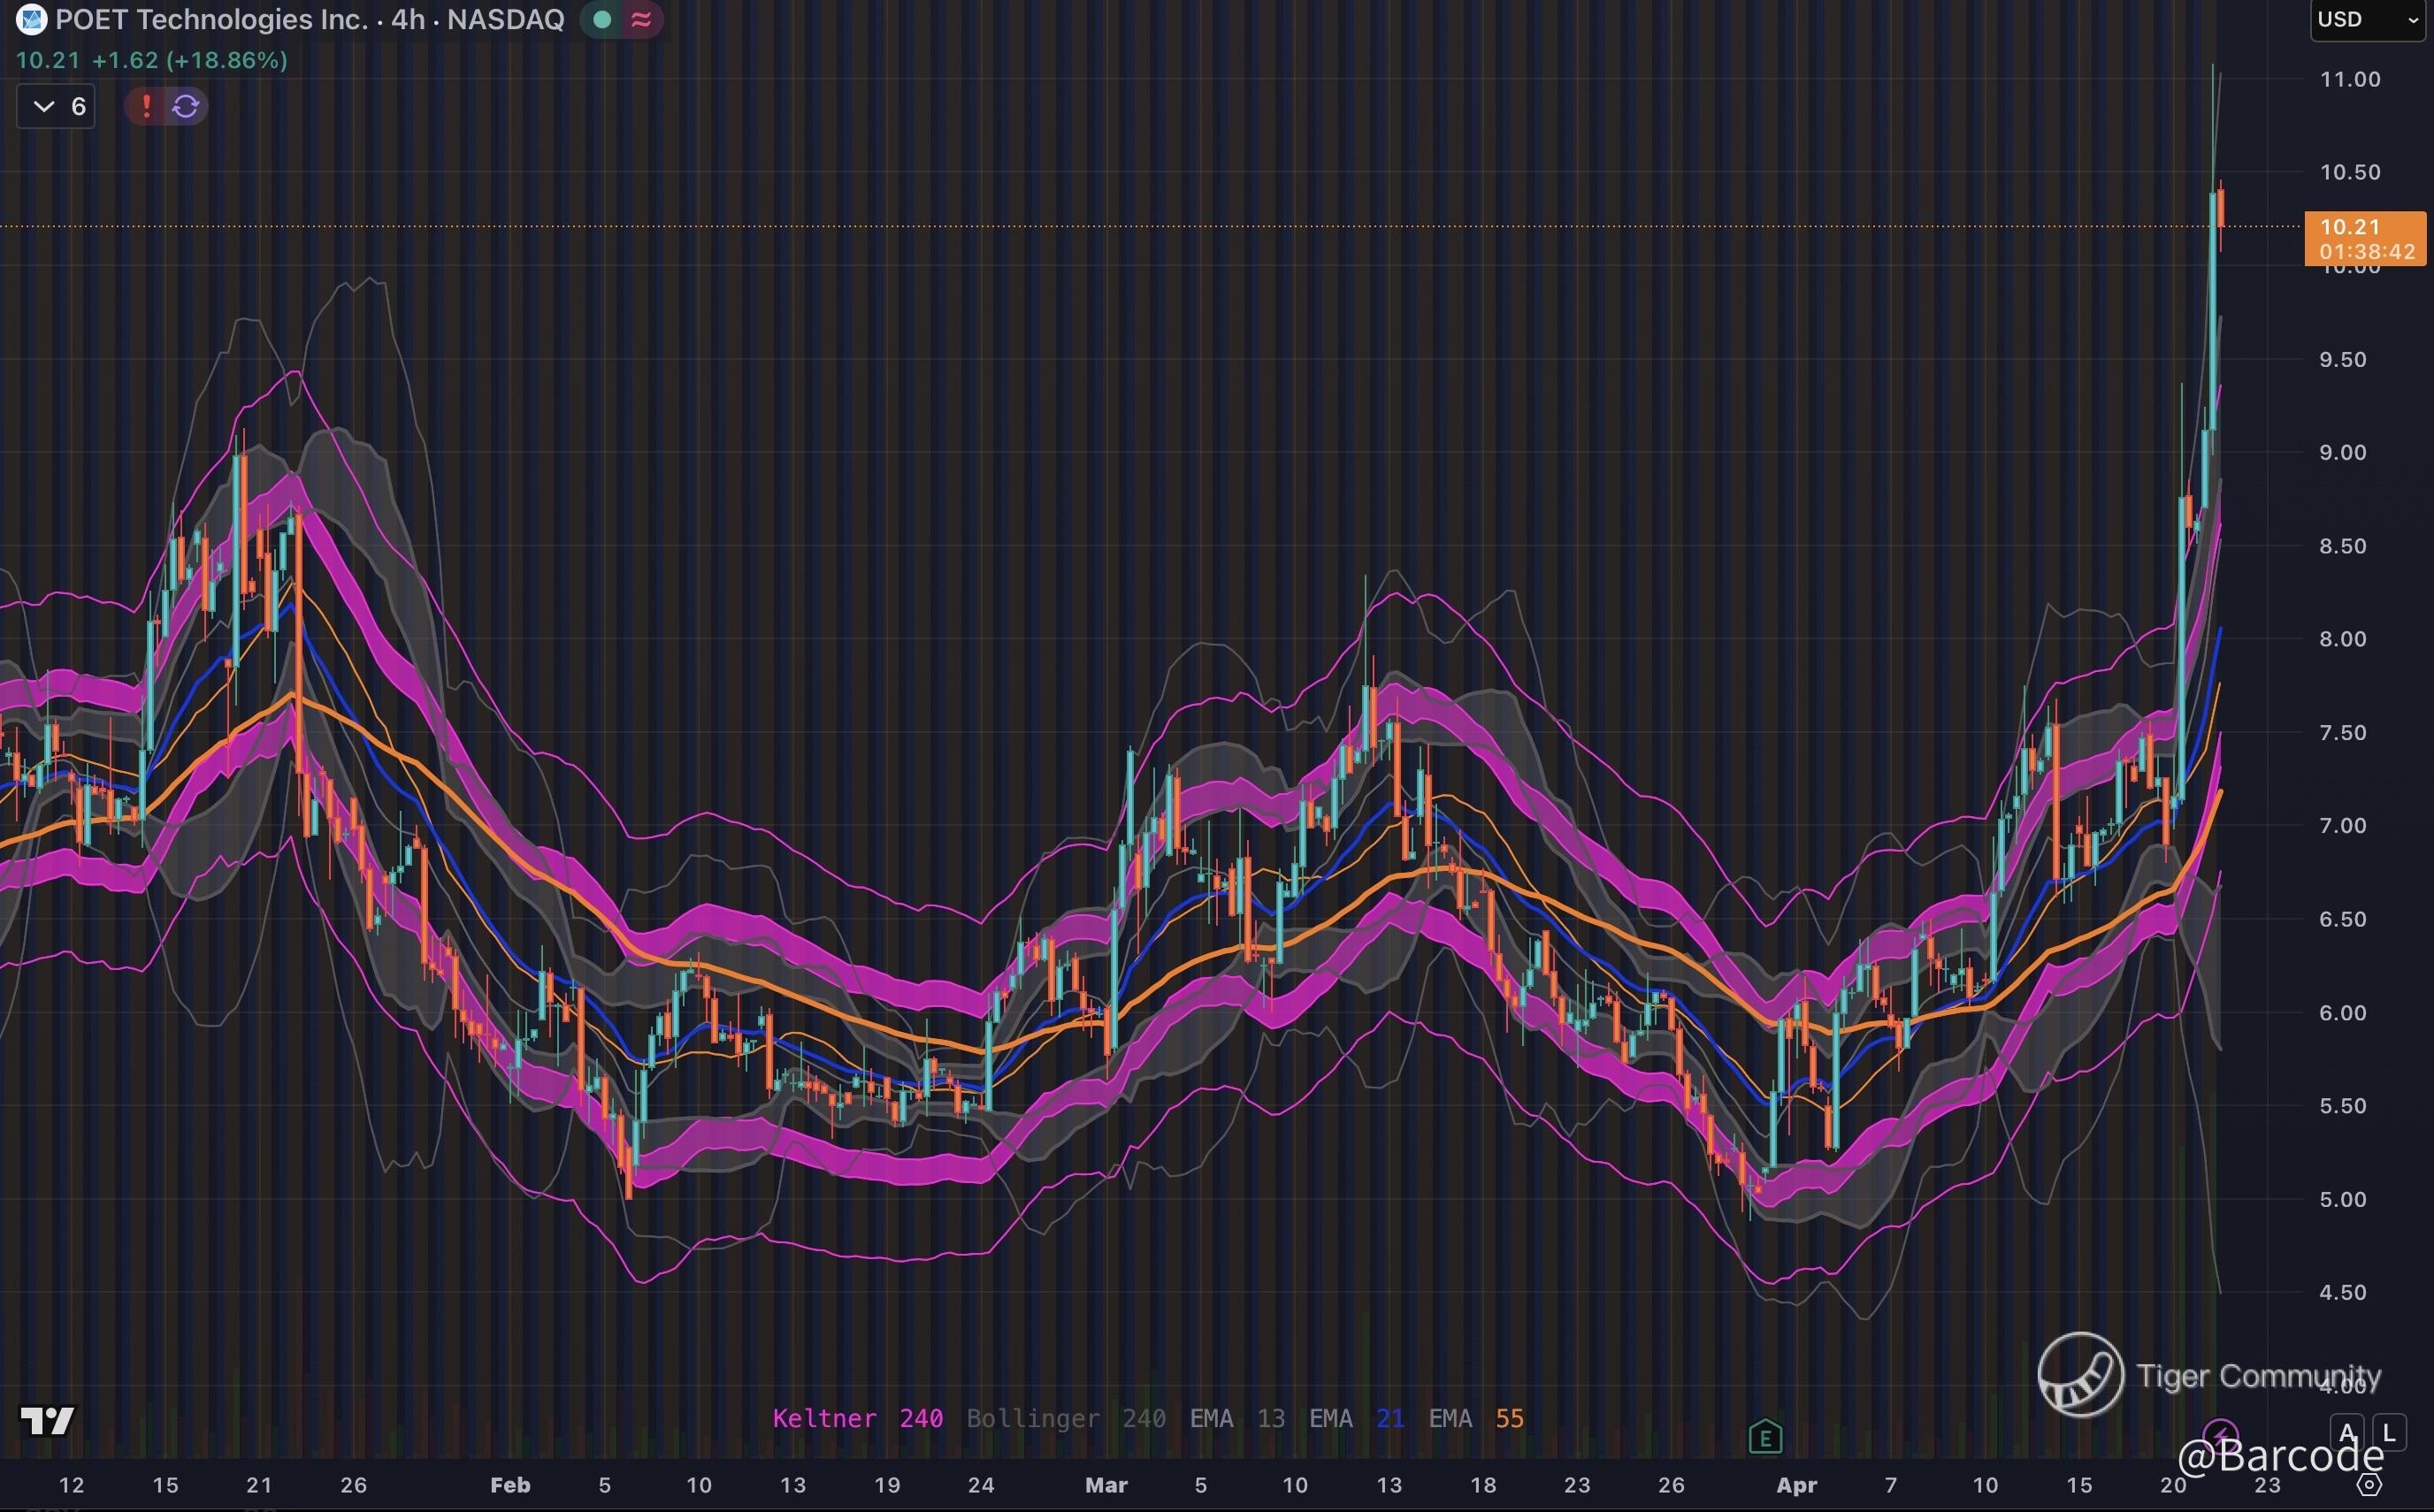Screen dimensions: 2434x1512
Task: Toggle auto scale A button
Action: pos(2347,1433)
